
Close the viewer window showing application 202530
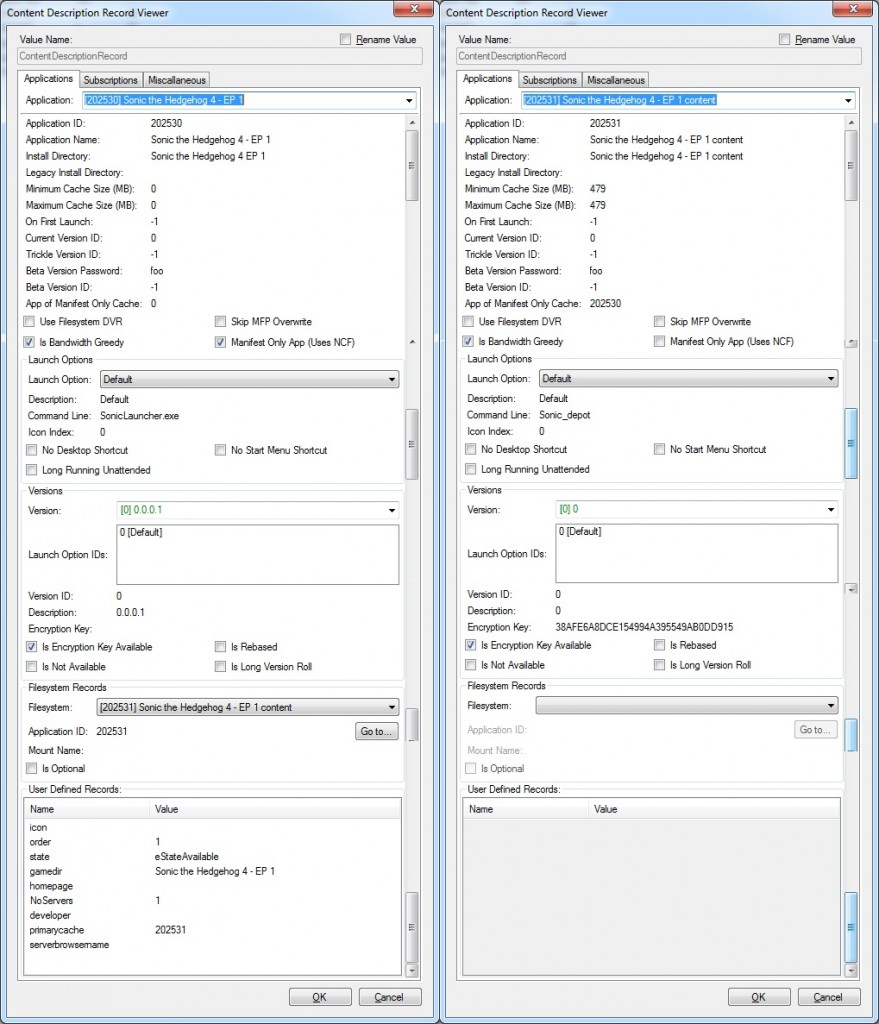pyautogui.click(x=405, y=11)
